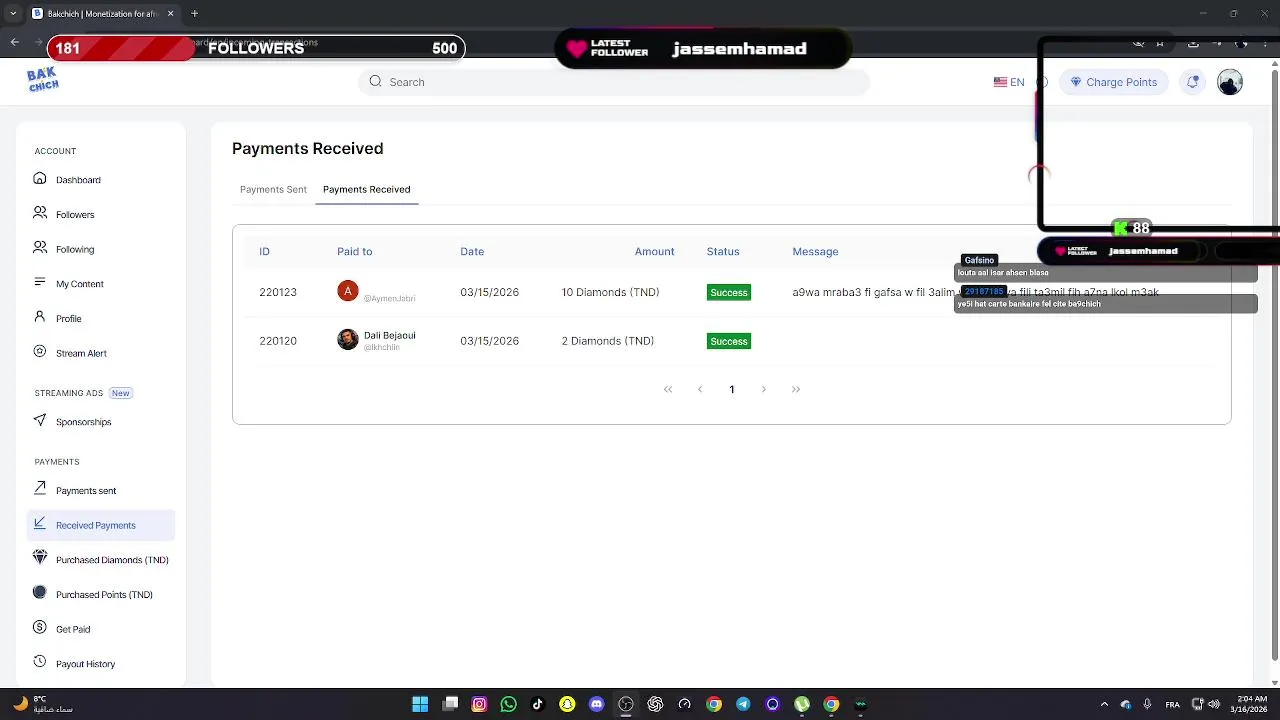Open ChatGPT from the taskbar
Screen dimensions: 1280x720
tap(655, 704)
